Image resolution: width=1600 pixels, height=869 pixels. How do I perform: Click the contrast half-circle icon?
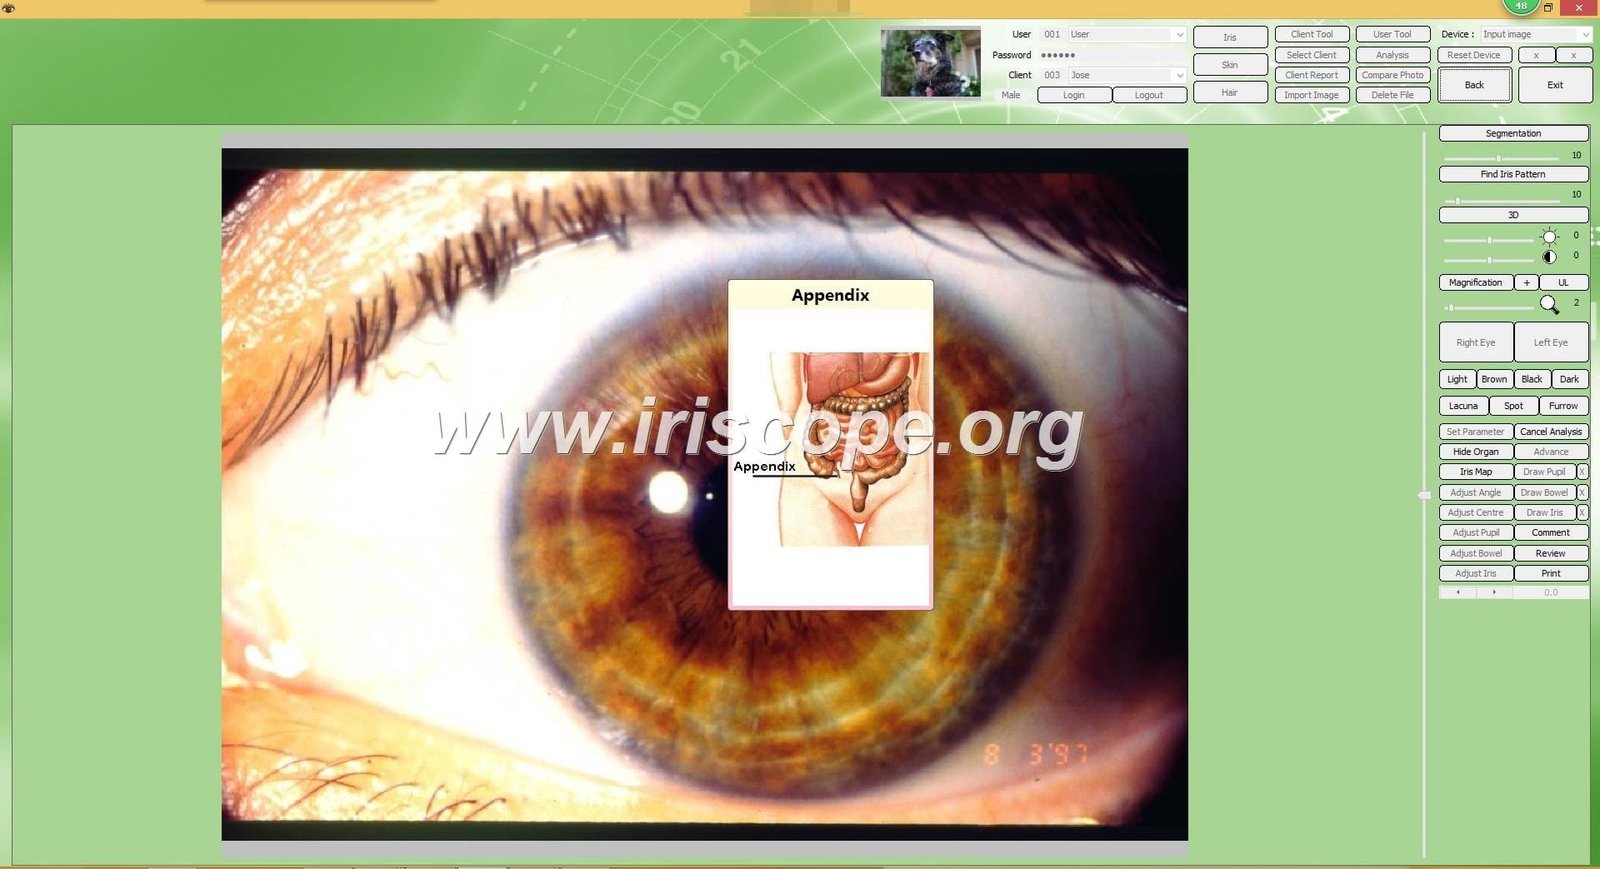click(1549, 257)
